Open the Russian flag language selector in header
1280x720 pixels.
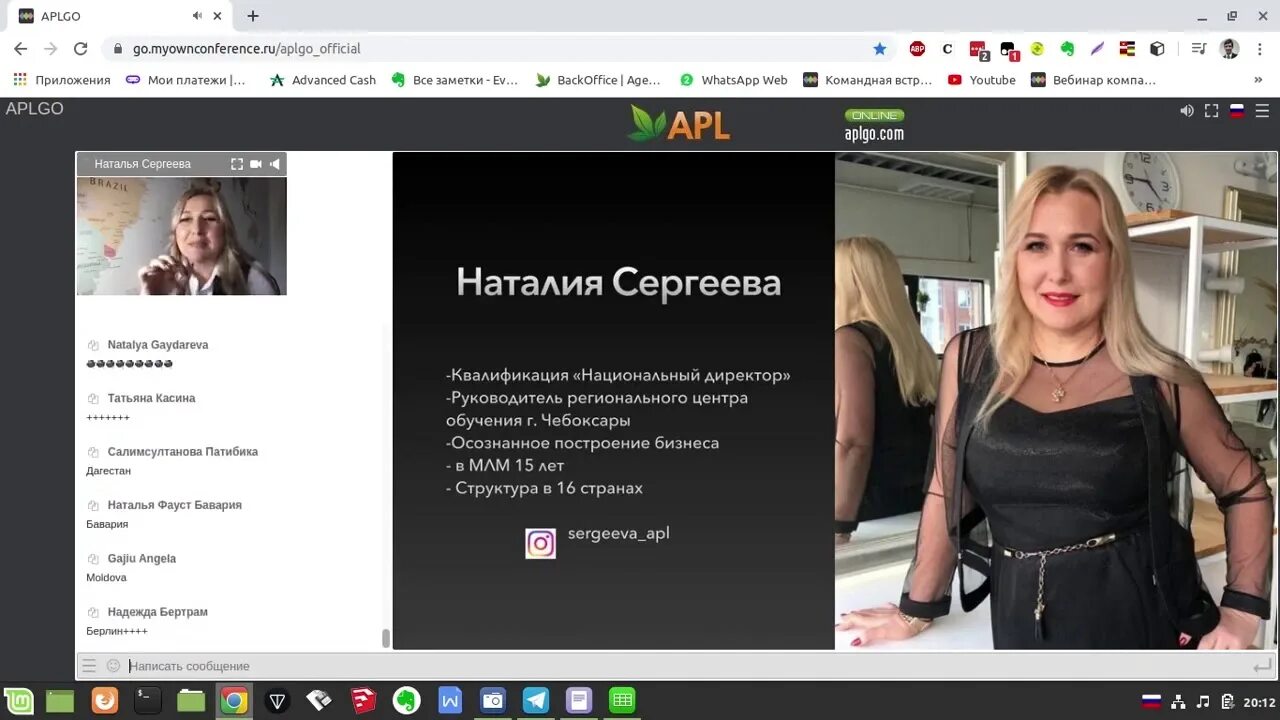click(1237, 111)
